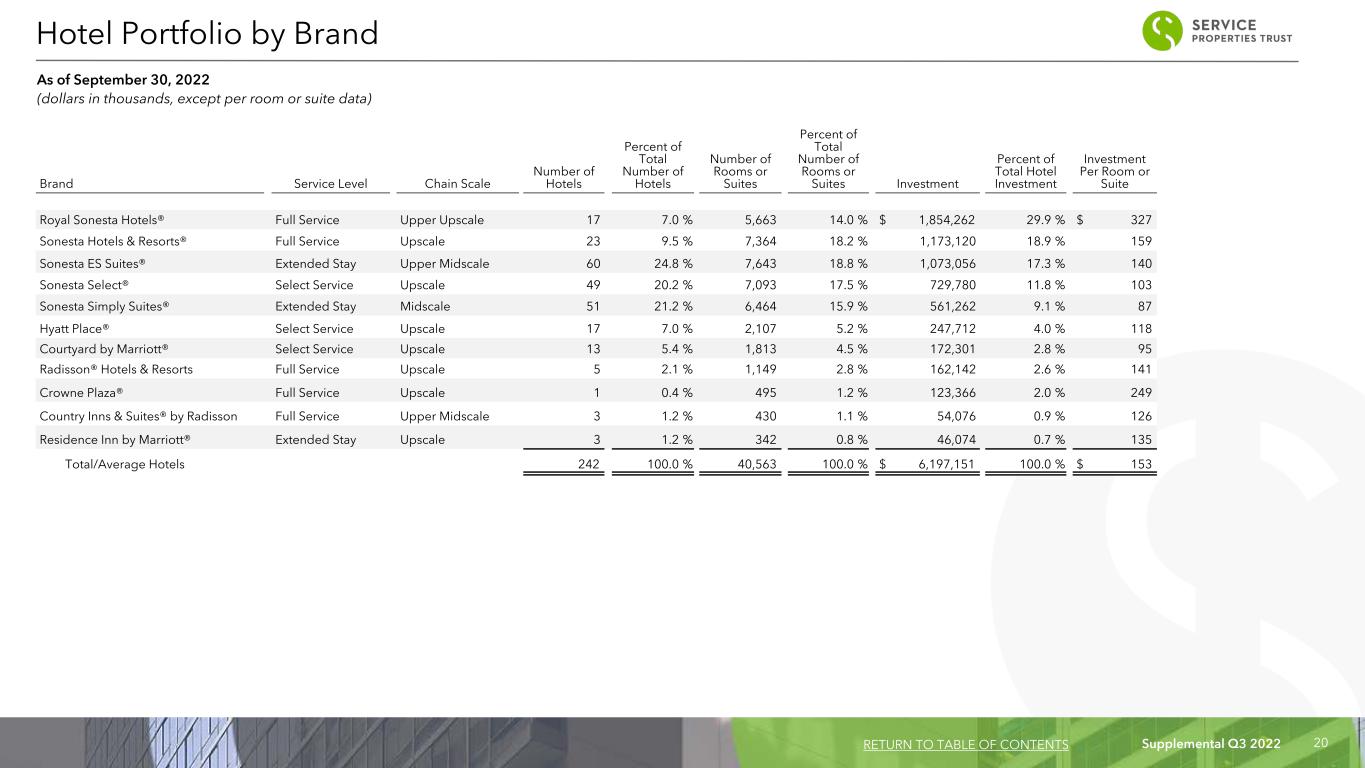
Task: Select the Royal Sonesta Hotels brand name
Action: [x=101, y=219]
